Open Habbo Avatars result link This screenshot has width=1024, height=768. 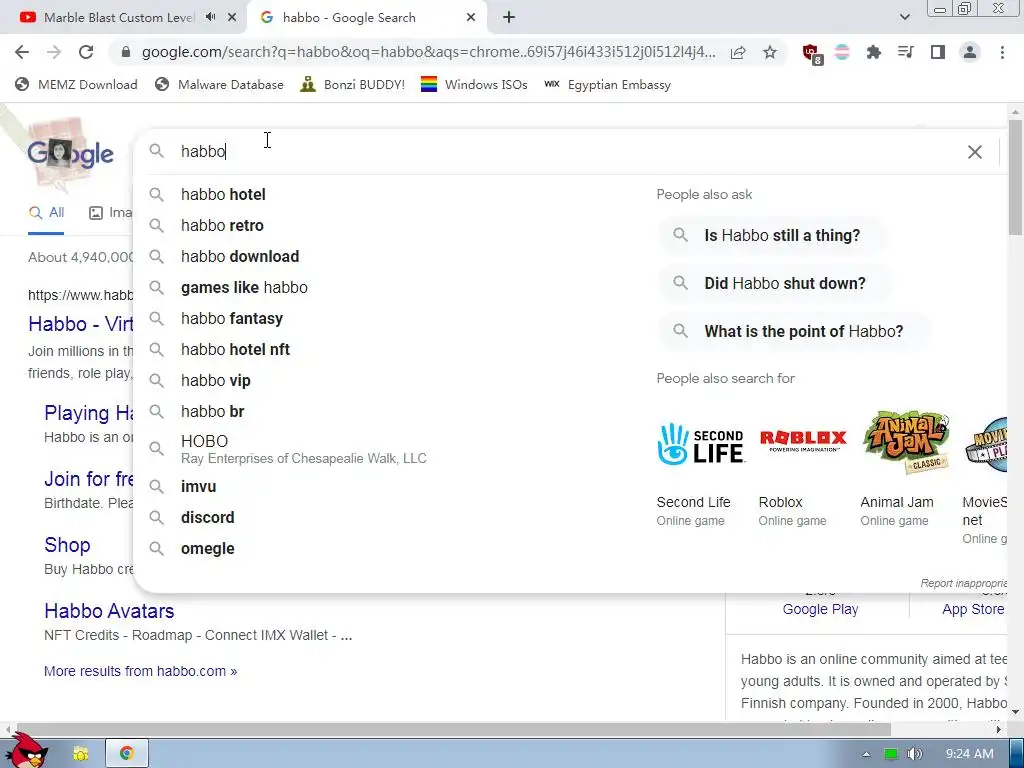coord(109,611)
